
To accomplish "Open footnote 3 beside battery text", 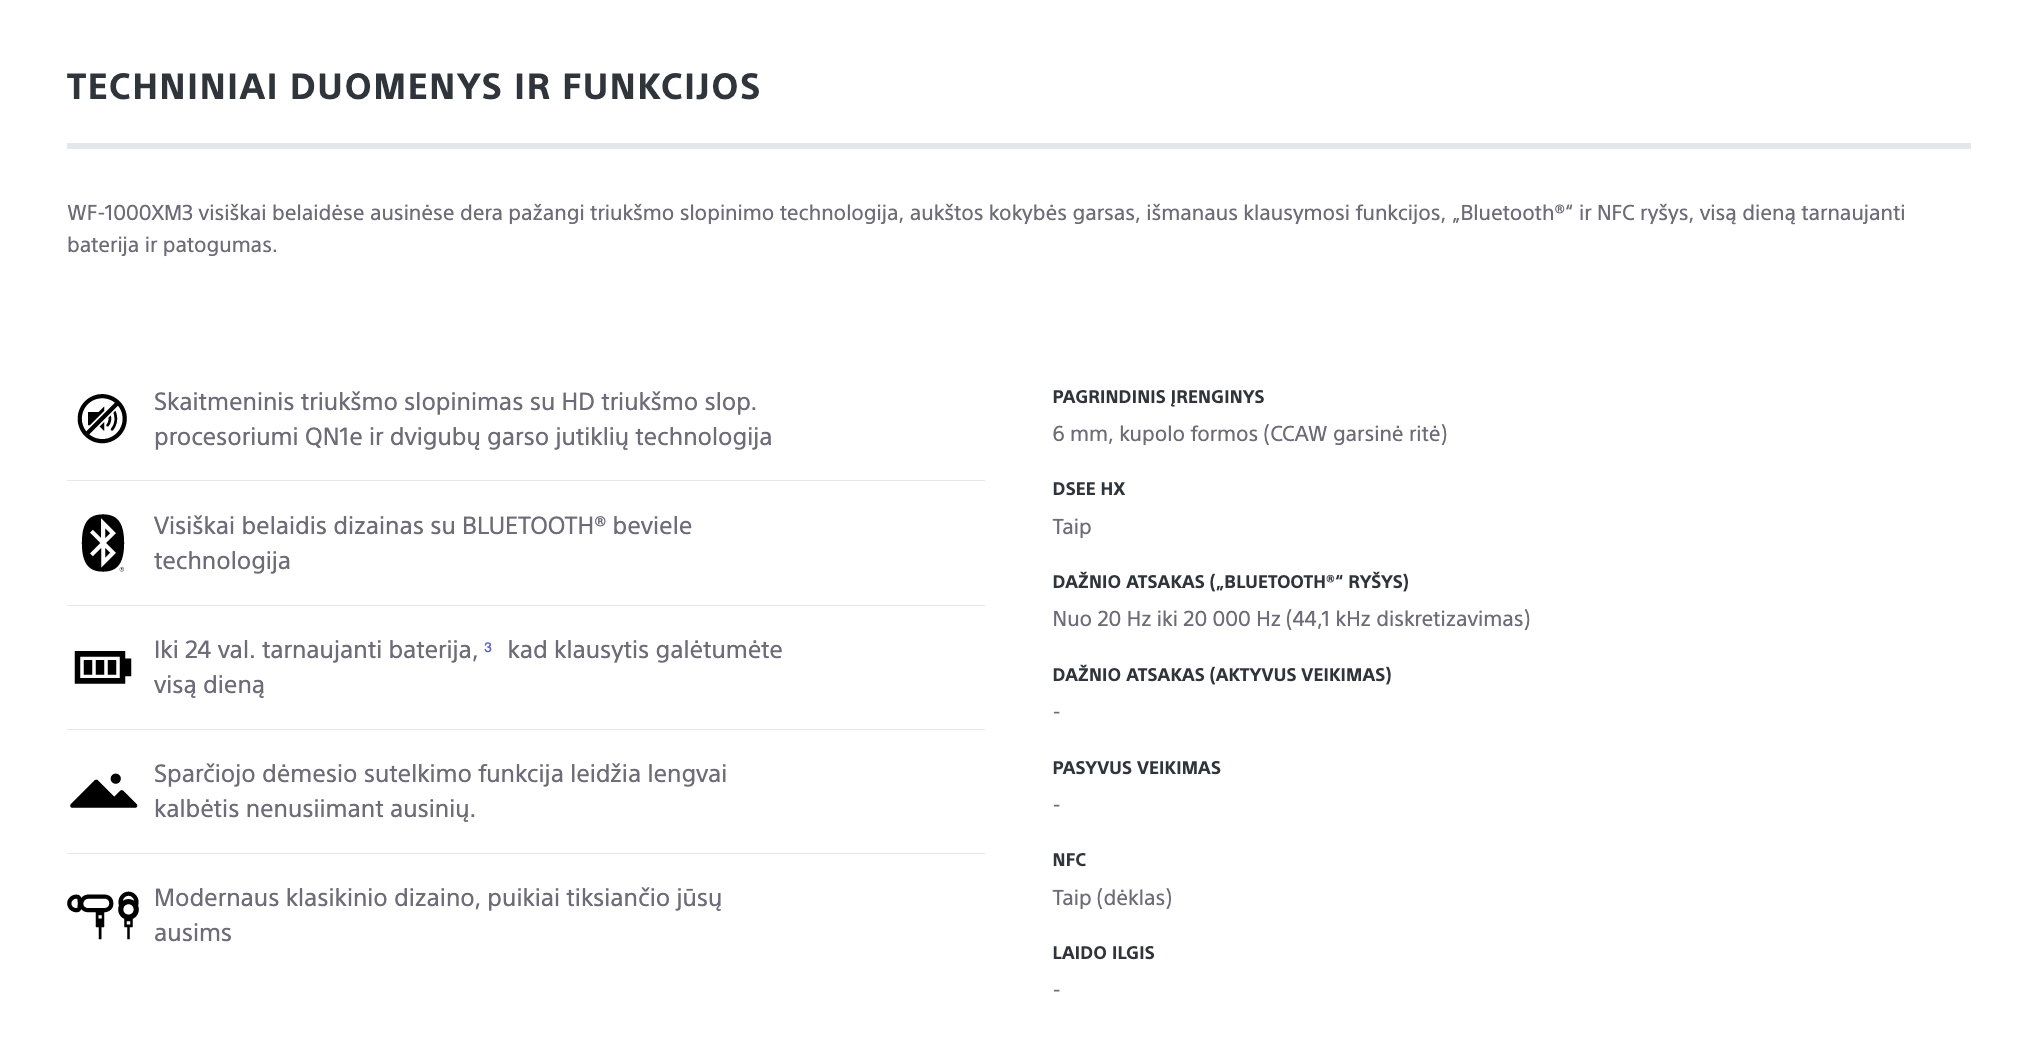I will pos(488,648).
